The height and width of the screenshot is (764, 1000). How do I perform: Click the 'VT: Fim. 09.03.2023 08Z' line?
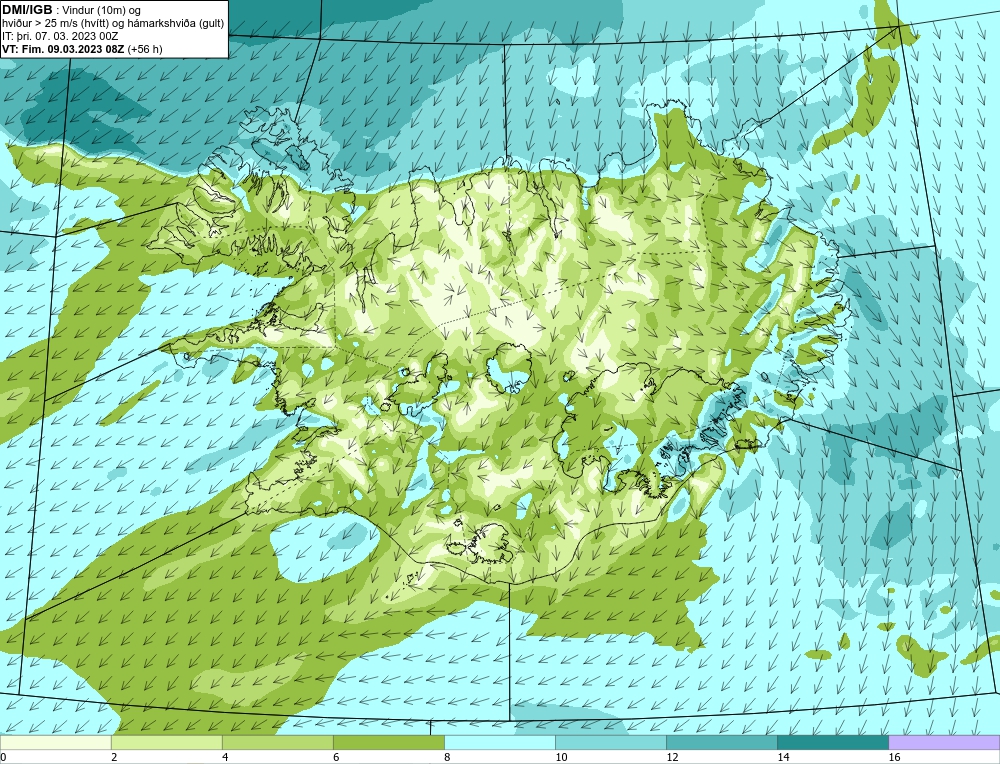pyautogui.click(x=64, y=48)
